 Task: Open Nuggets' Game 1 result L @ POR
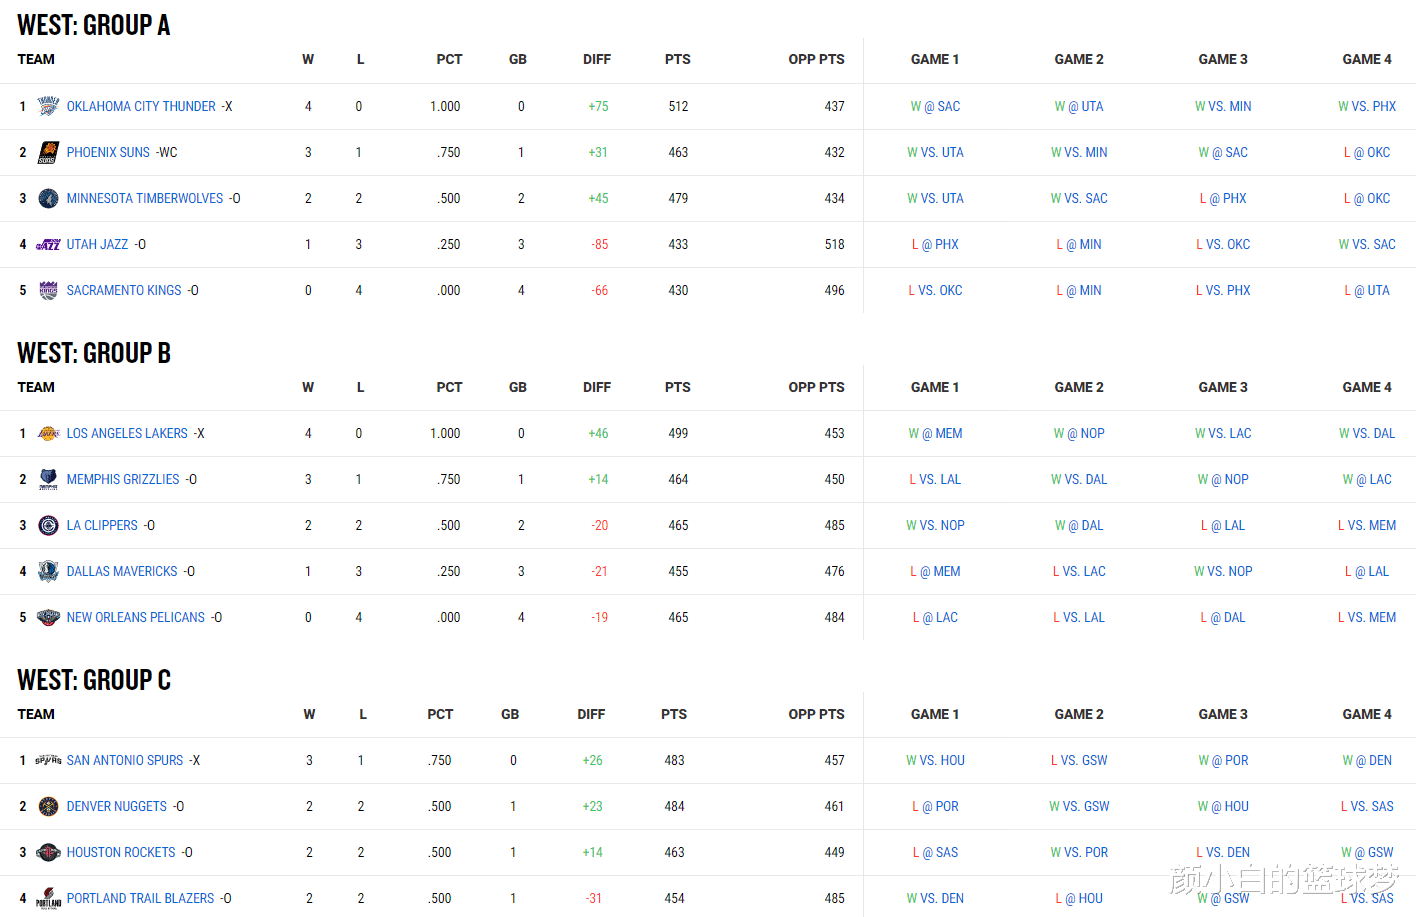tap(935, 806)
